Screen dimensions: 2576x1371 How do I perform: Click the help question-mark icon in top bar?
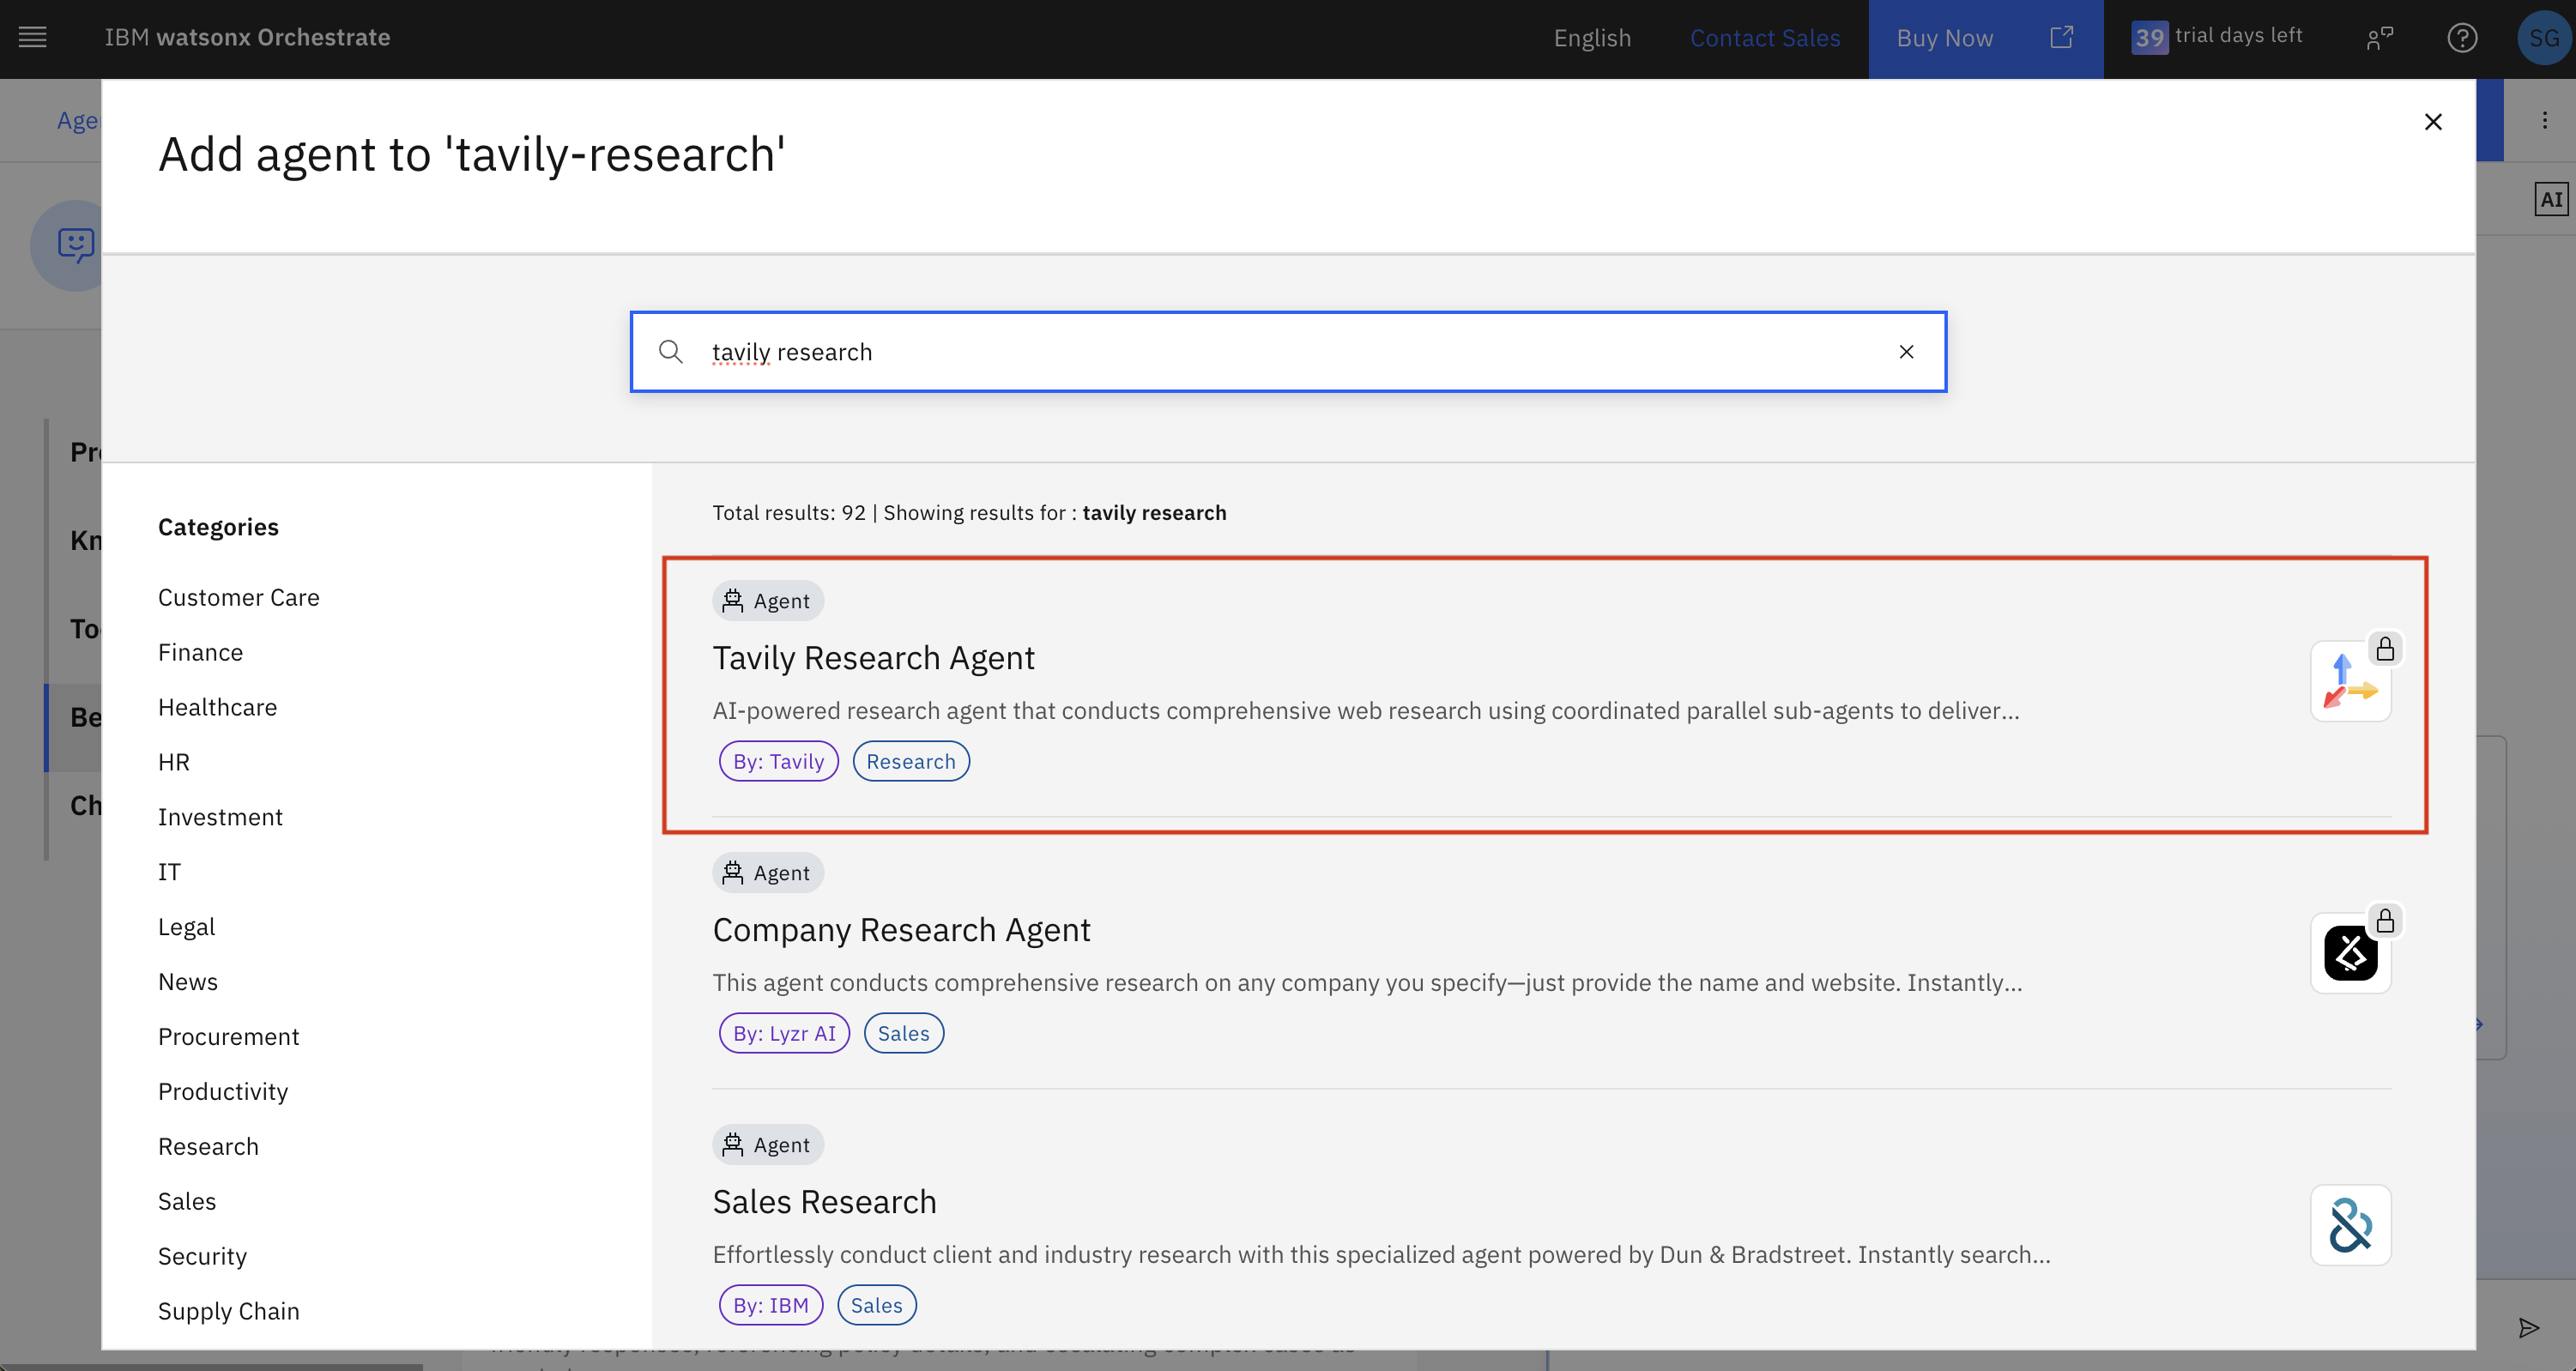(x=2463, y=38)
